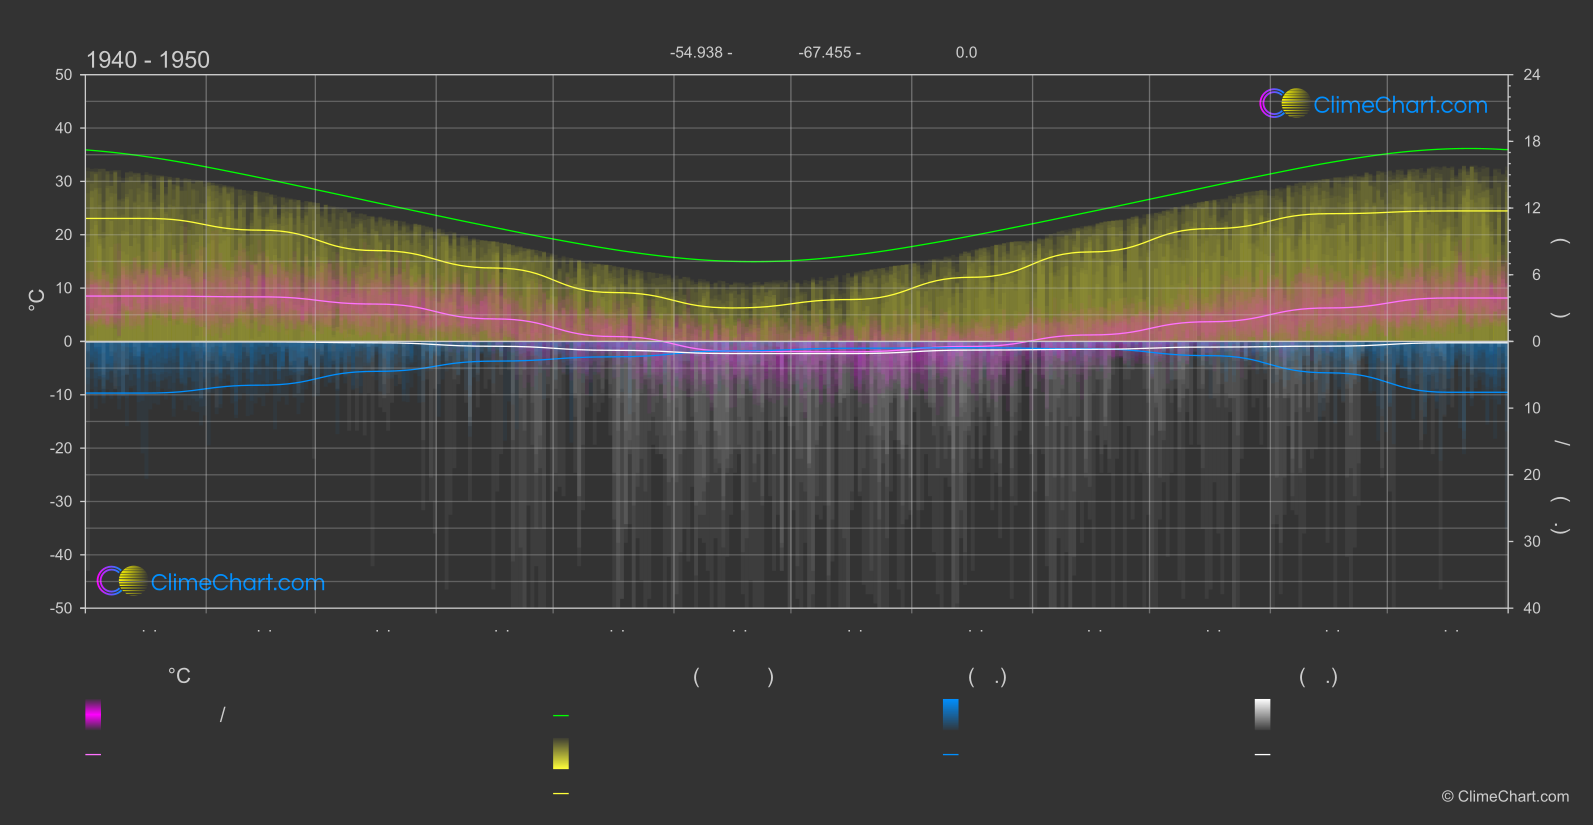Click the "-20" tick on left axis
Image resolution: width=1593 pixels, height=825 pixels.
61,448
